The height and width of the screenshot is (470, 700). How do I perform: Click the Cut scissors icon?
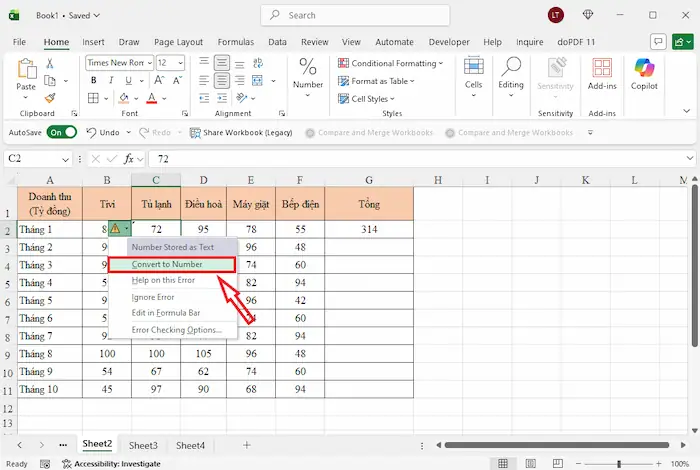tap(49, 63)
